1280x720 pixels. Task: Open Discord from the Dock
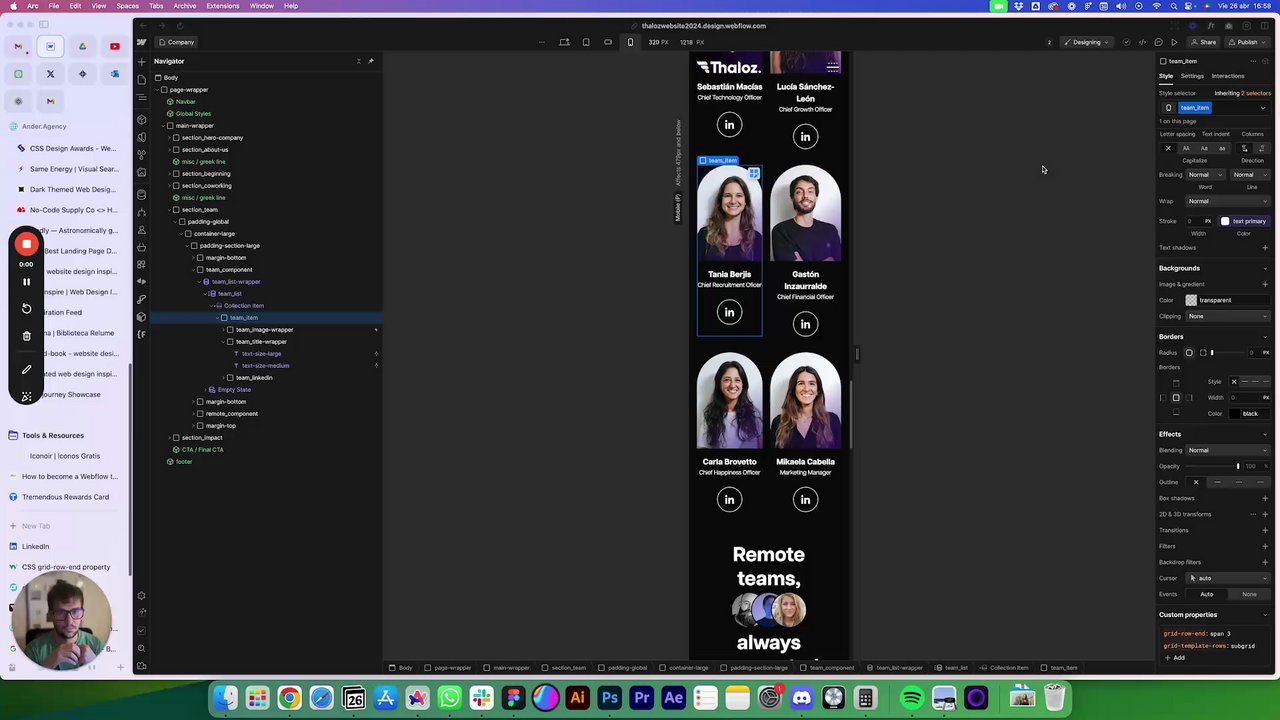pyautogui.click(x=801, y=698)
